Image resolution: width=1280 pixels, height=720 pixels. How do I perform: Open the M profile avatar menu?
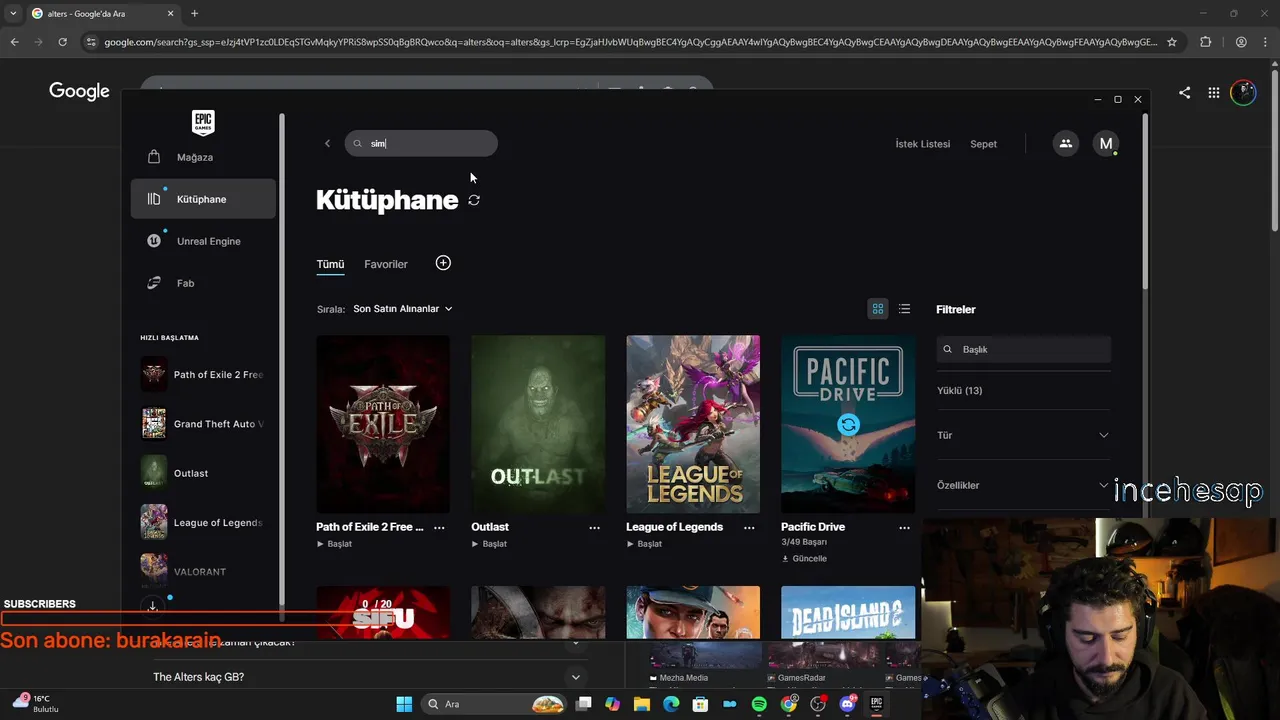(x=1106, y=144)
